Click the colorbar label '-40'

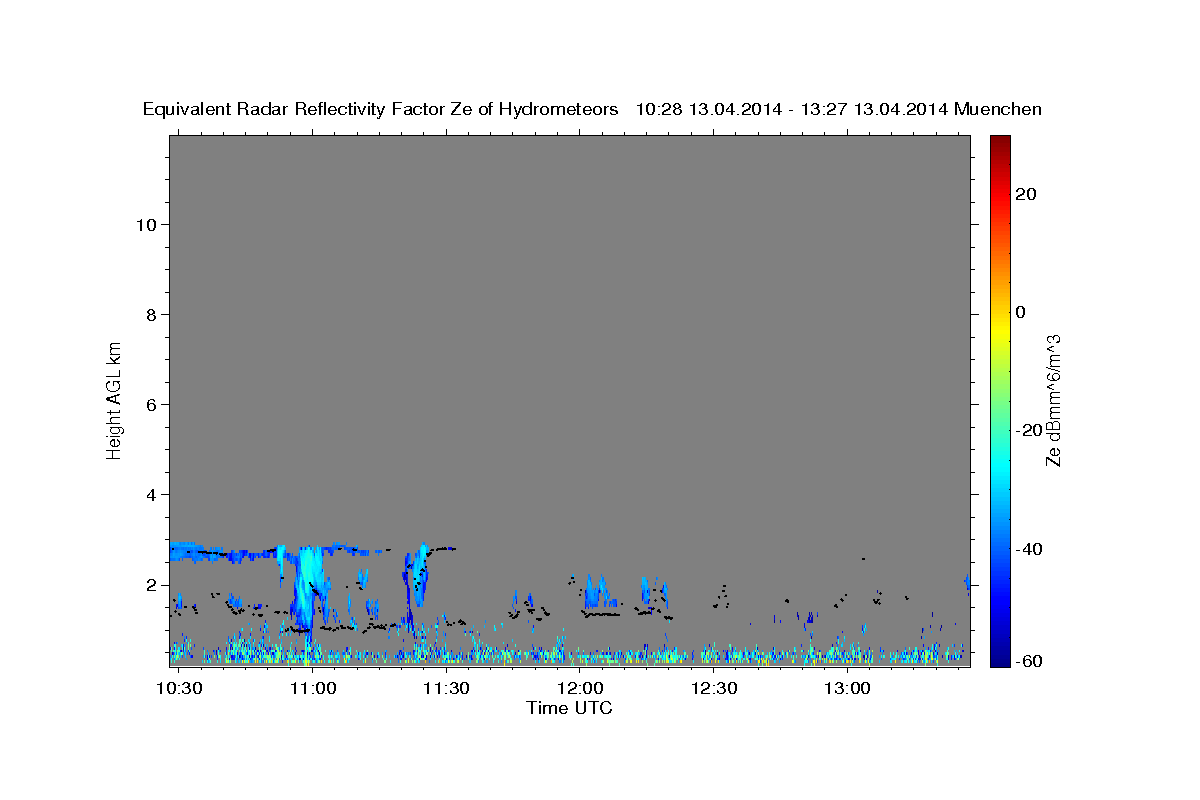point(1029,549)
